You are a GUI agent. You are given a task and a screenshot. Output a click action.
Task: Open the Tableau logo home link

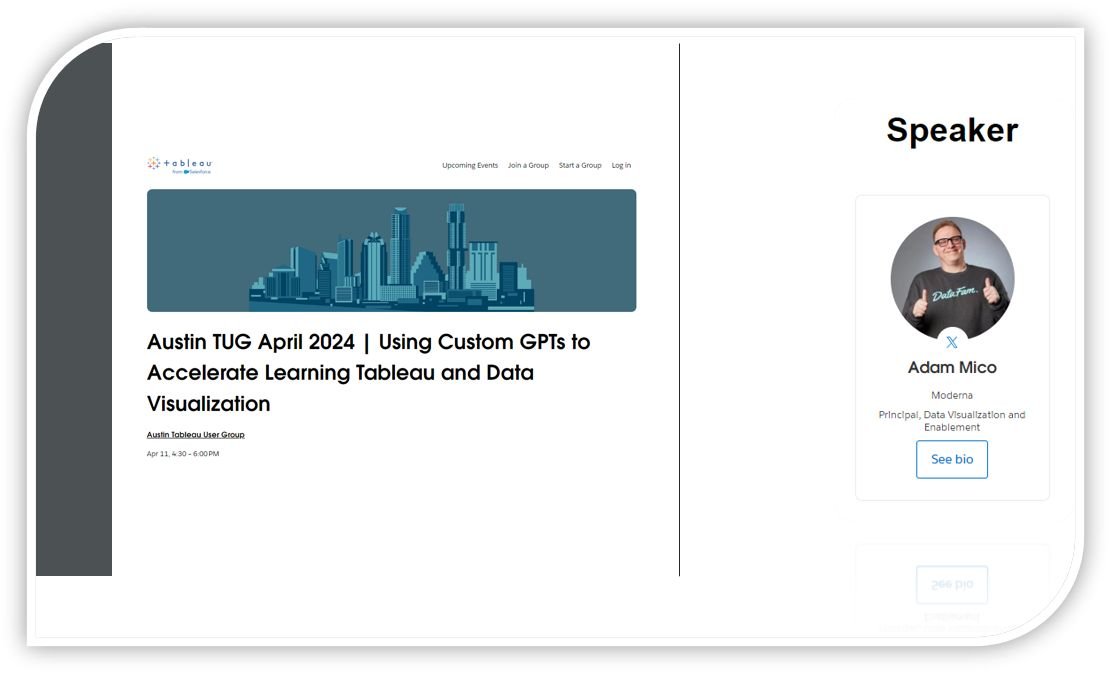179,165
